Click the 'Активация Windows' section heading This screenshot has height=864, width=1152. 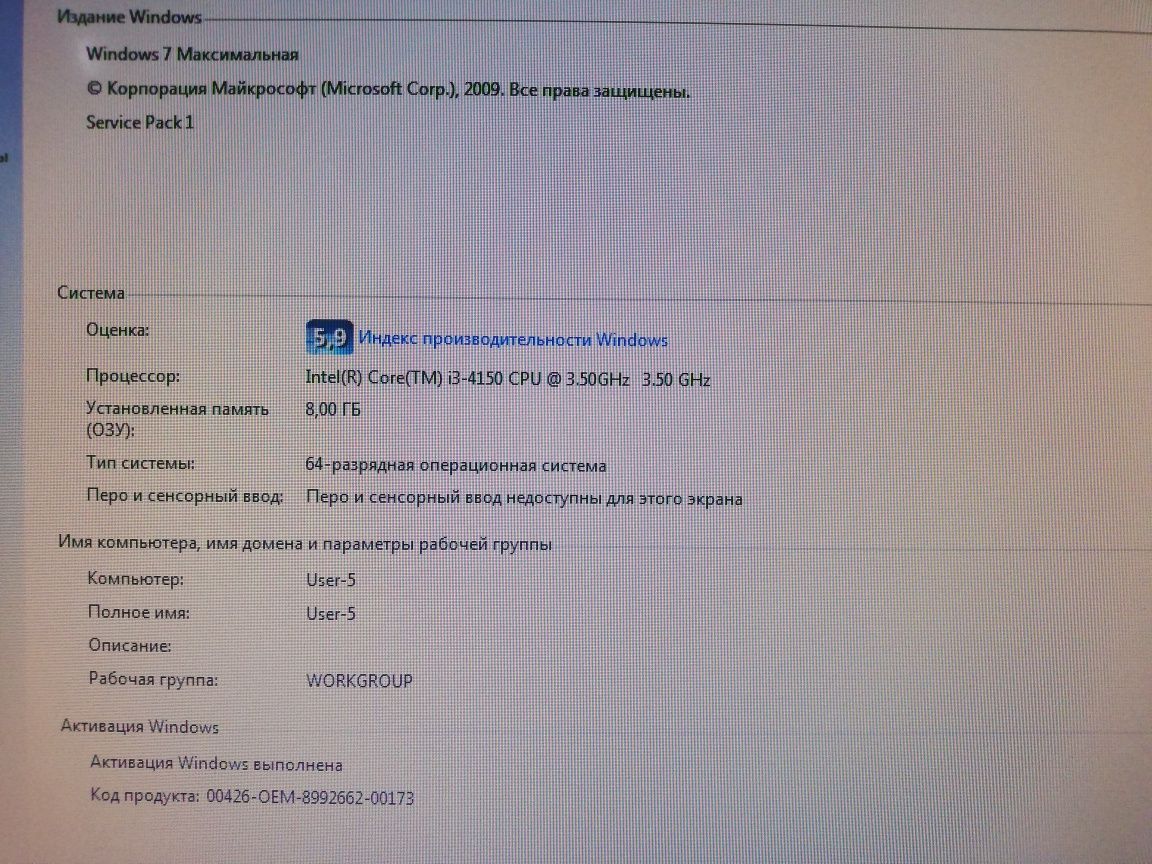140,727
